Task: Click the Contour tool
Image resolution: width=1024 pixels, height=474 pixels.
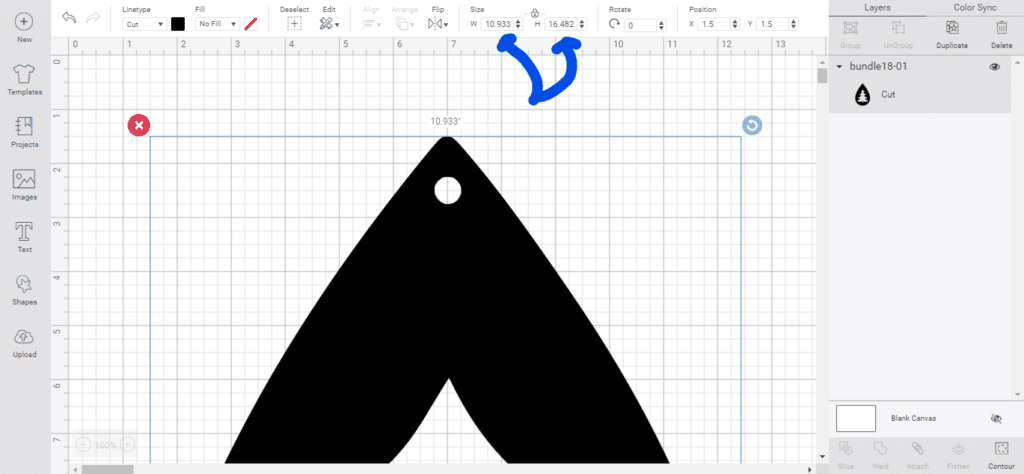Action: tap(1000, 449)
